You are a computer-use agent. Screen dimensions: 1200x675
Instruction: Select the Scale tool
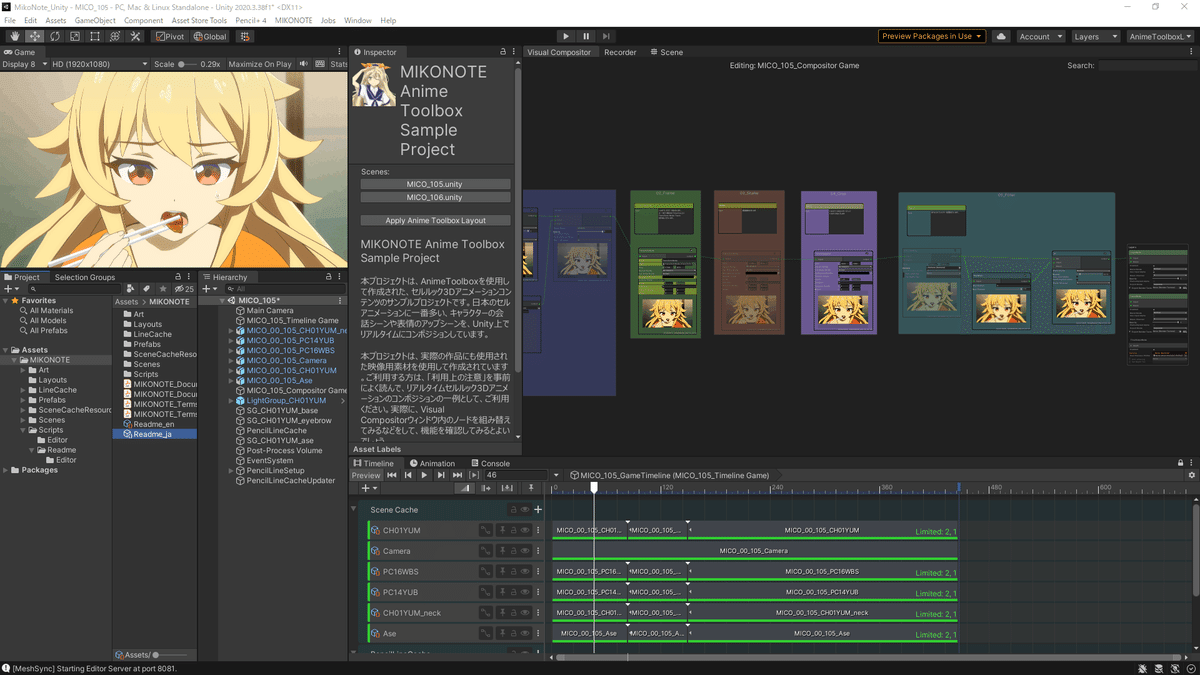(x=74, y=36)
